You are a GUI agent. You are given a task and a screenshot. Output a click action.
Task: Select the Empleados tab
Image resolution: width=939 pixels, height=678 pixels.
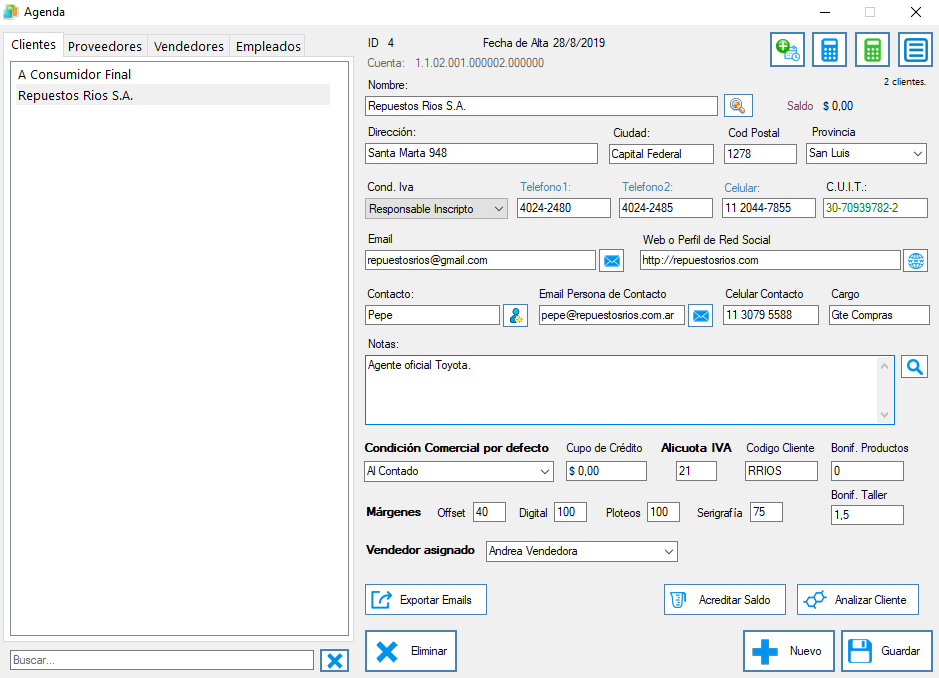(268, 46)
